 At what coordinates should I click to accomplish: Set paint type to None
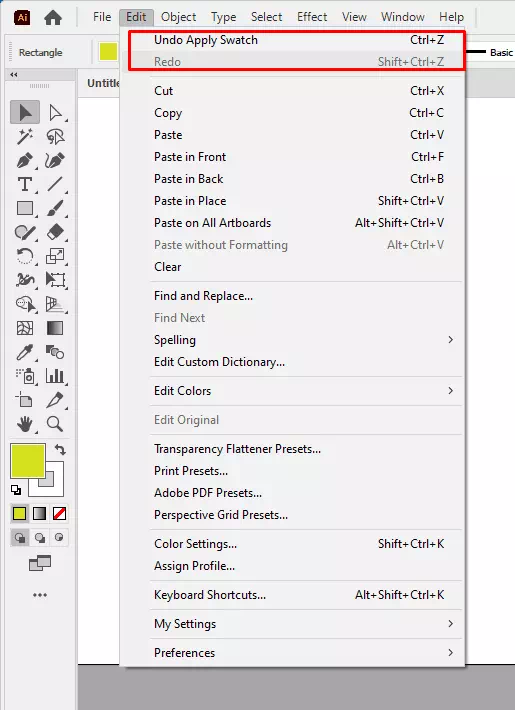(x=59, y=513)
